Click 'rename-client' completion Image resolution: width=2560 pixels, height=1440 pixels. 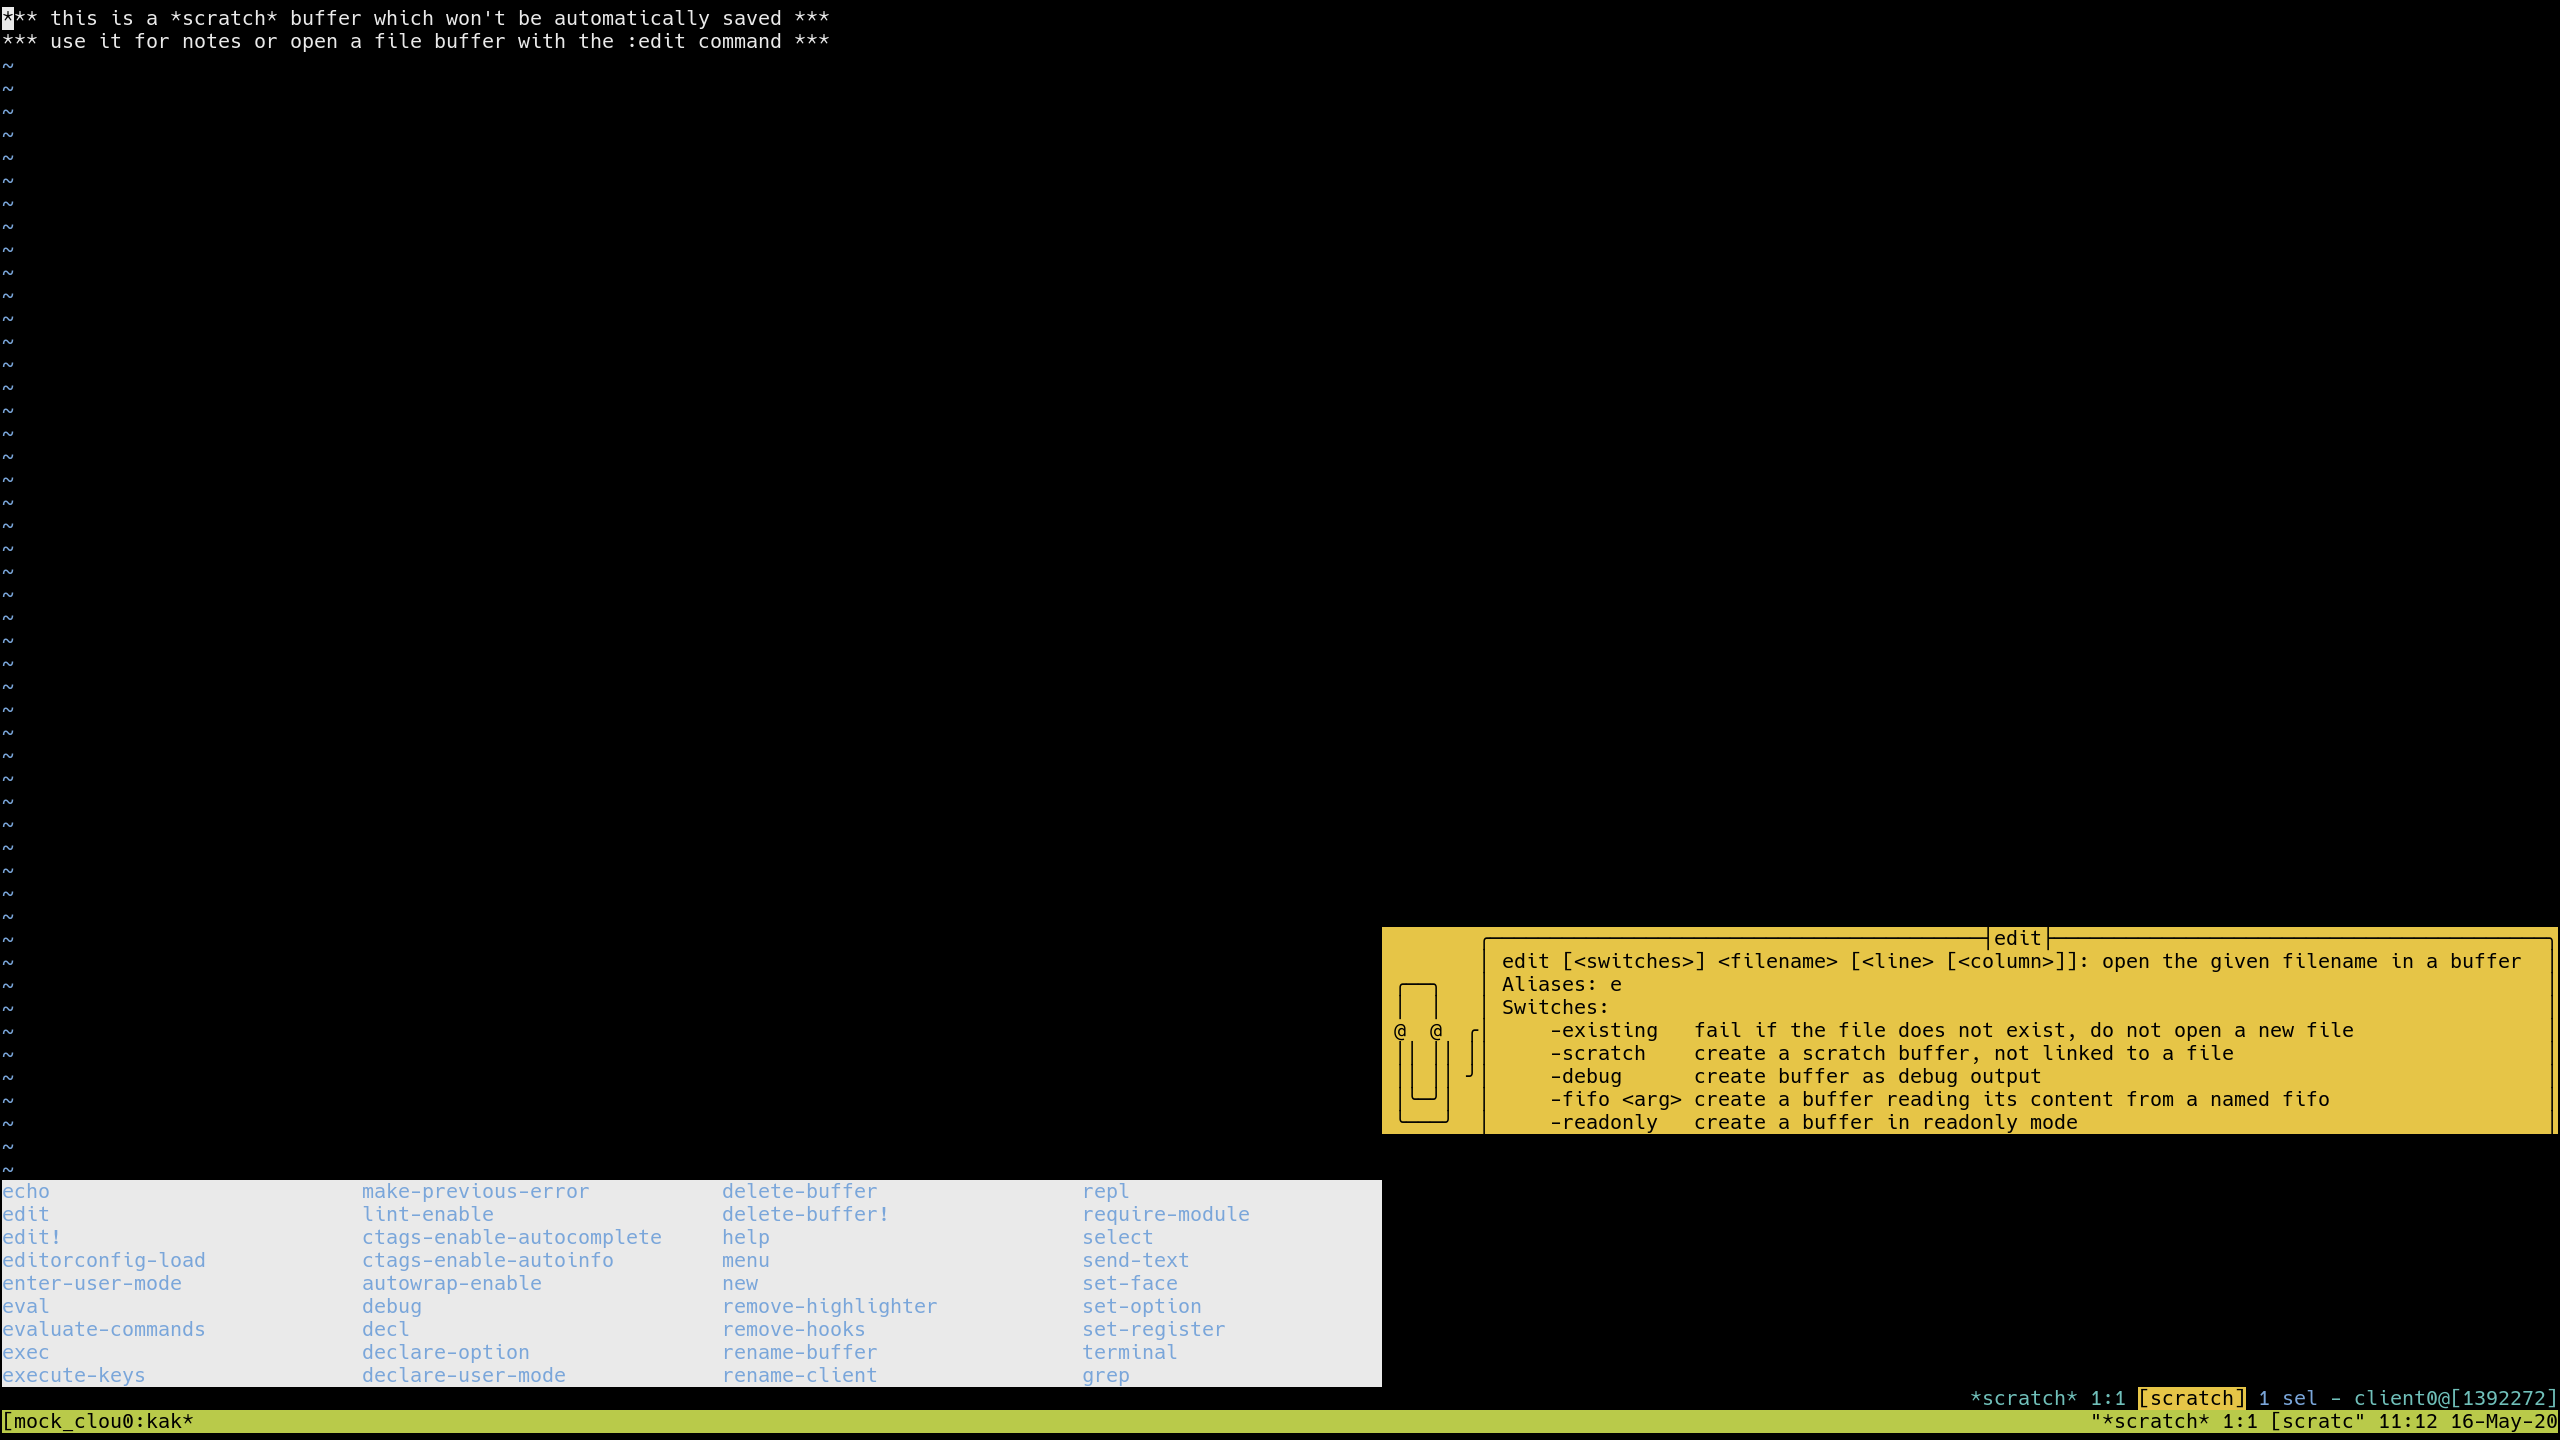[x=800, y=1375]
